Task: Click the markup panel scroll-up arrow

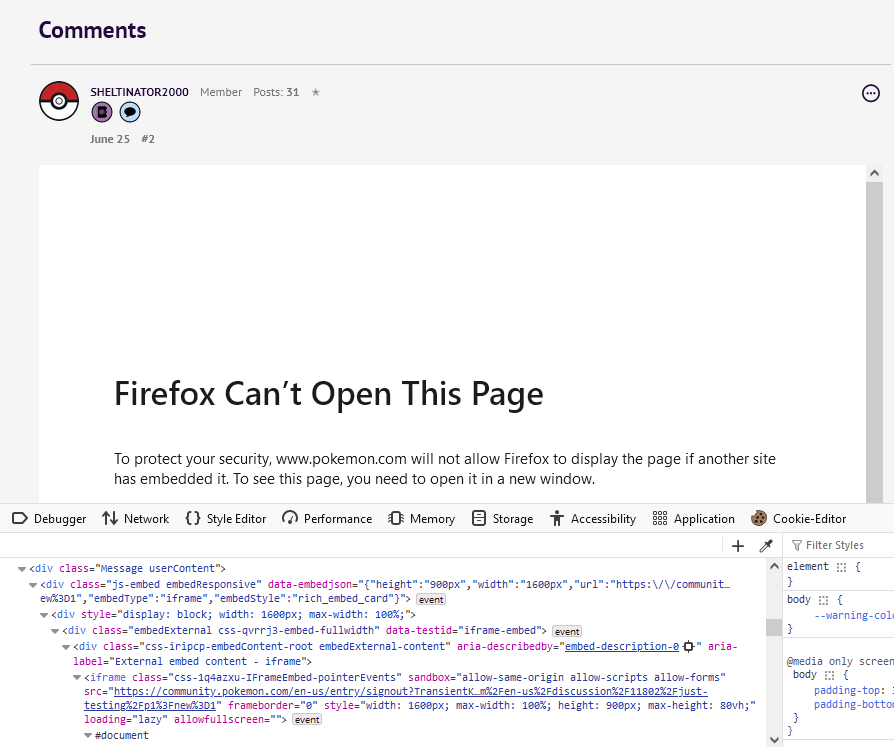Action: pos(774,566)
